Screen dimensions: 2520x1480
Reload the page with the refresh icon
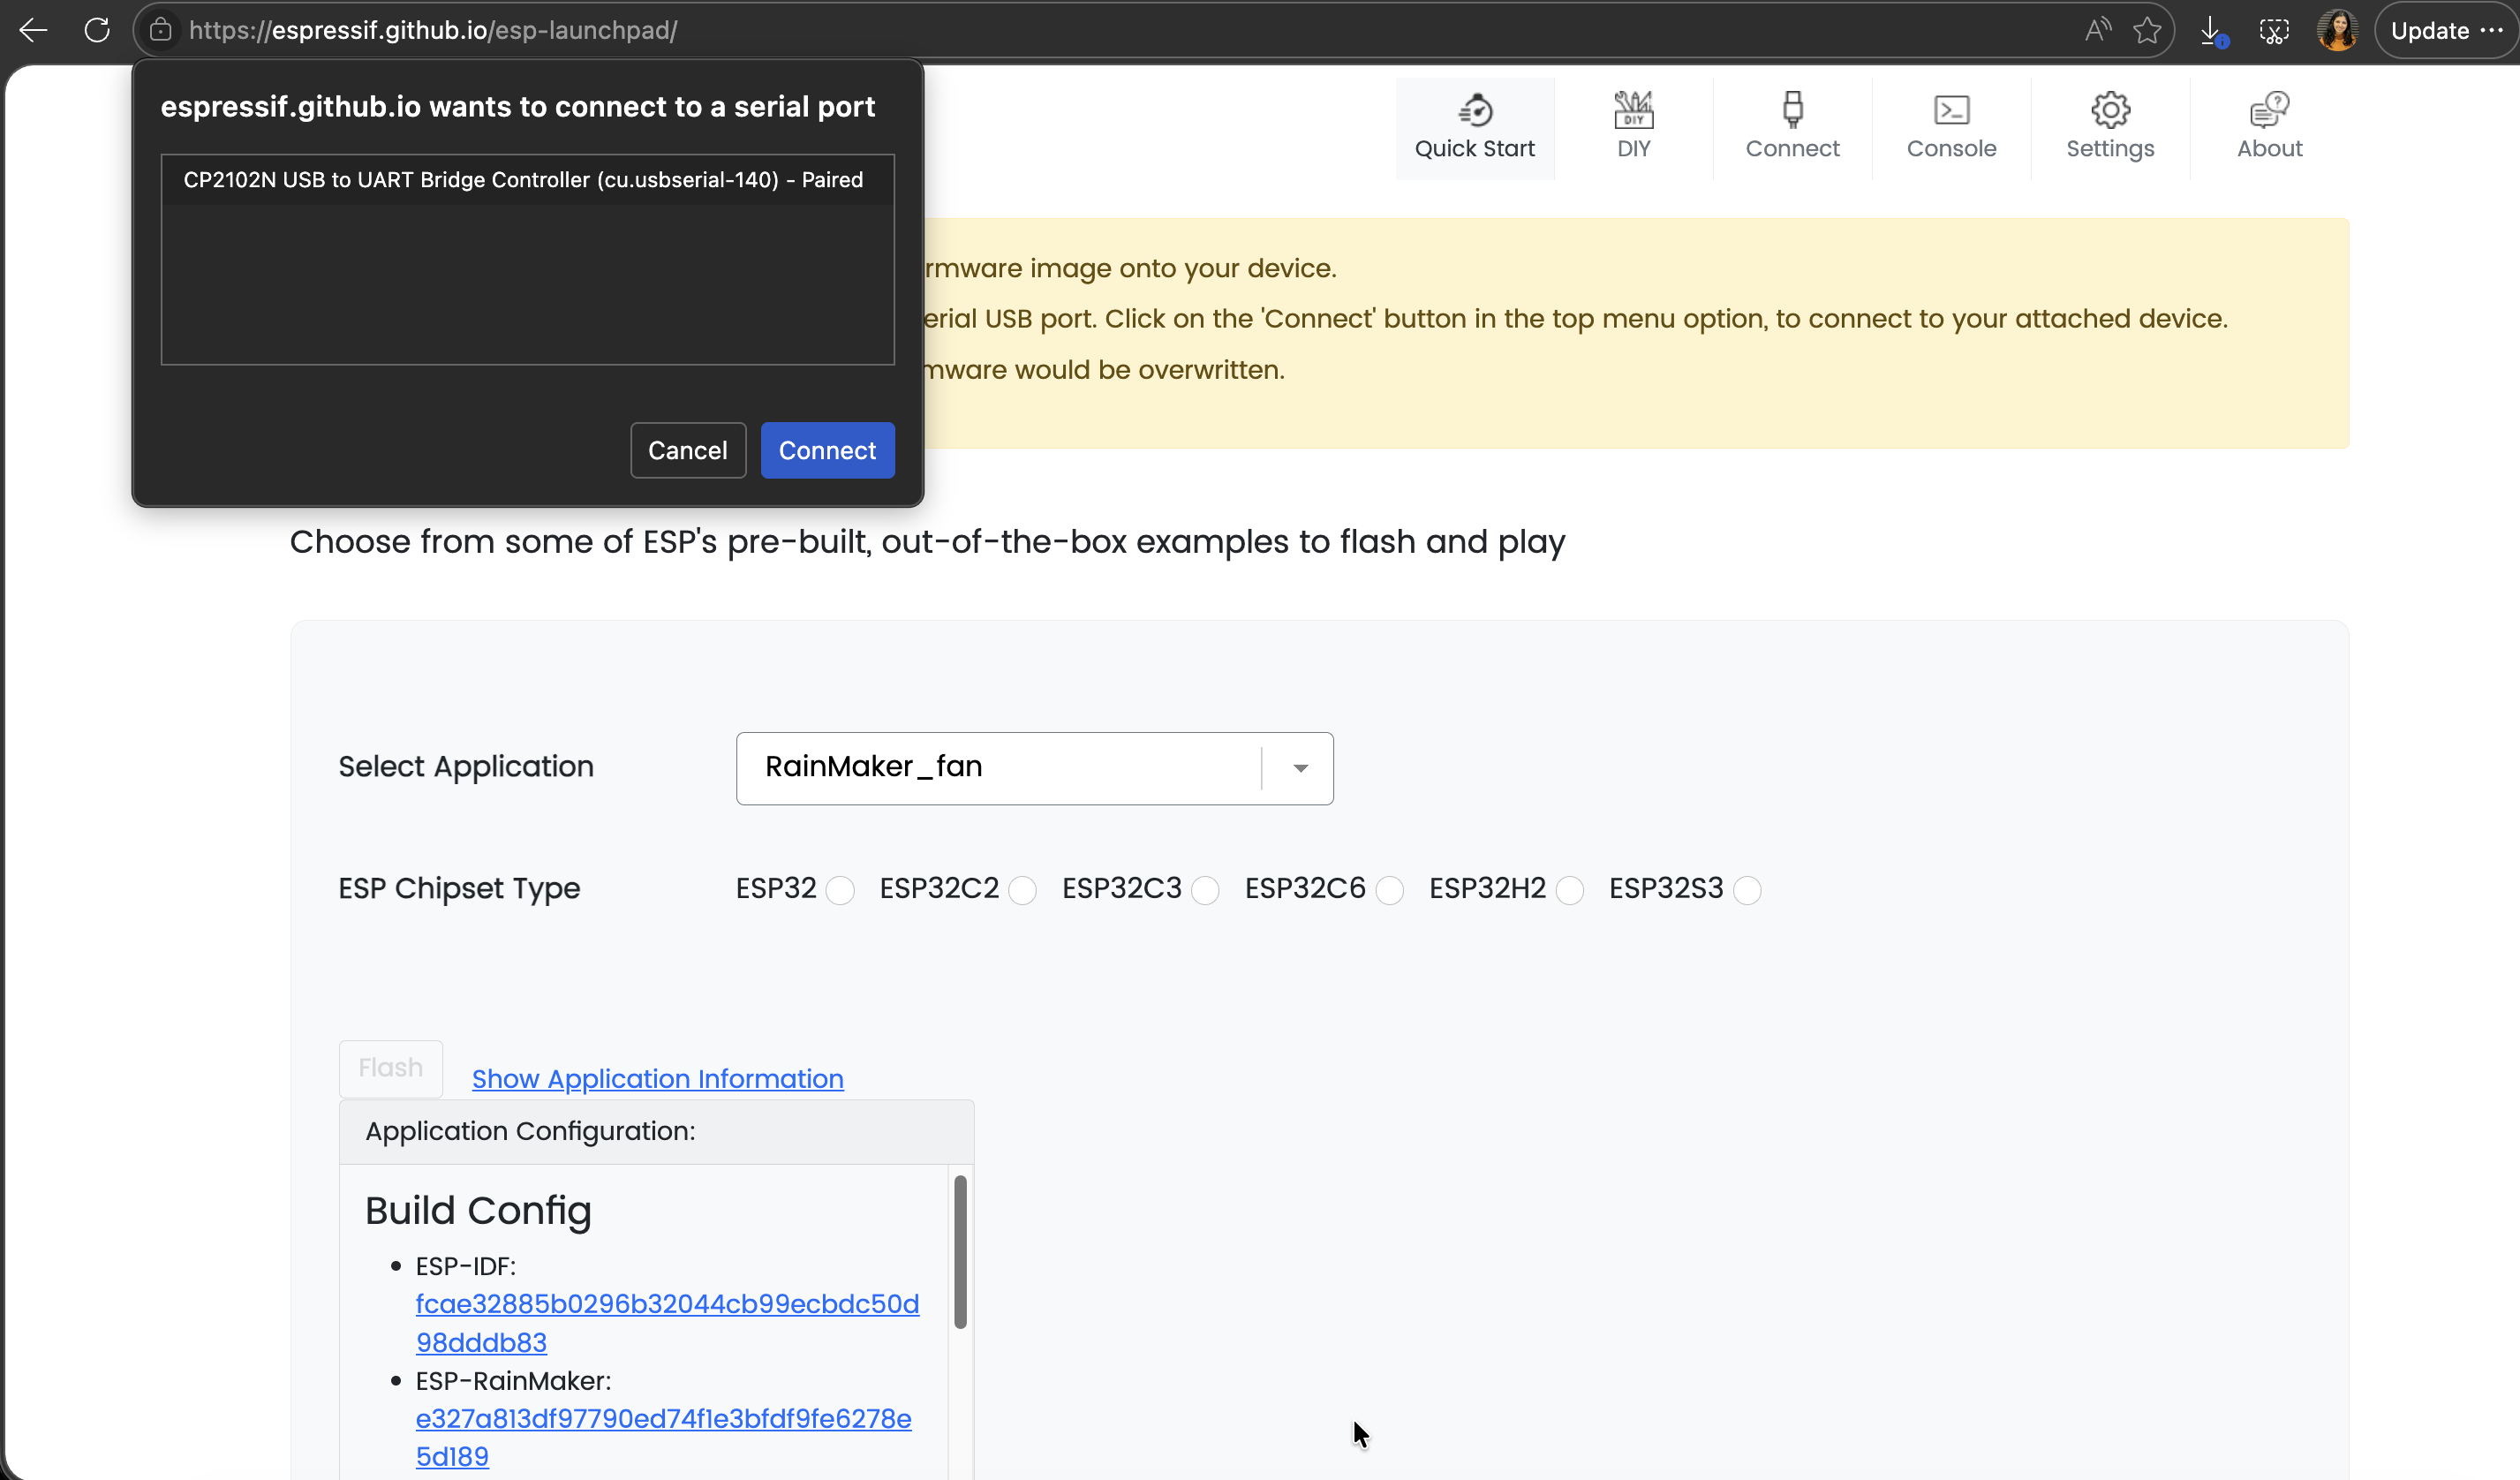click(x=97, y=31)
